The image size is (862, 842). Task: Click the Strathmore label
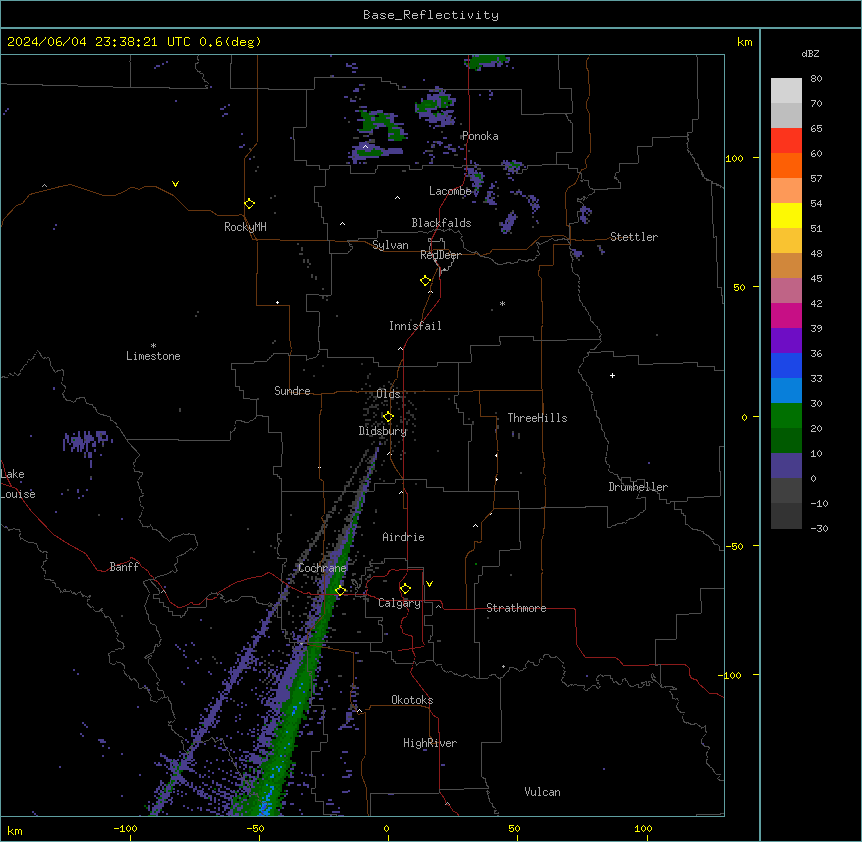point(516,608)
